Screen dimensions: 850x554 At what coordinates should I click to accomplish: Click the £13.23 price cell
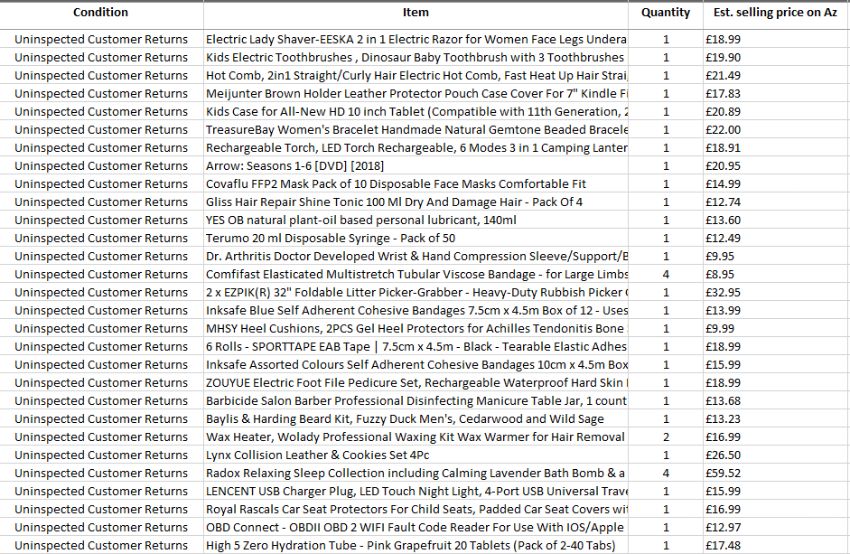tap(776, 418)
